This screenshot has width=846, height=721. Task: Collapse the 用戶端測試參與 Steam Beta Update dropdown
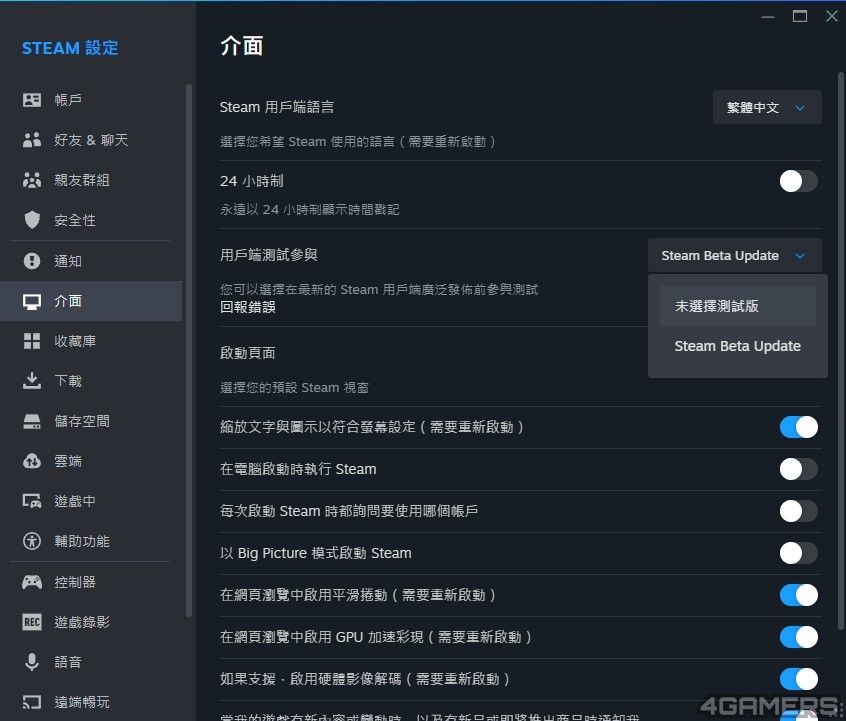click(735, 255)
